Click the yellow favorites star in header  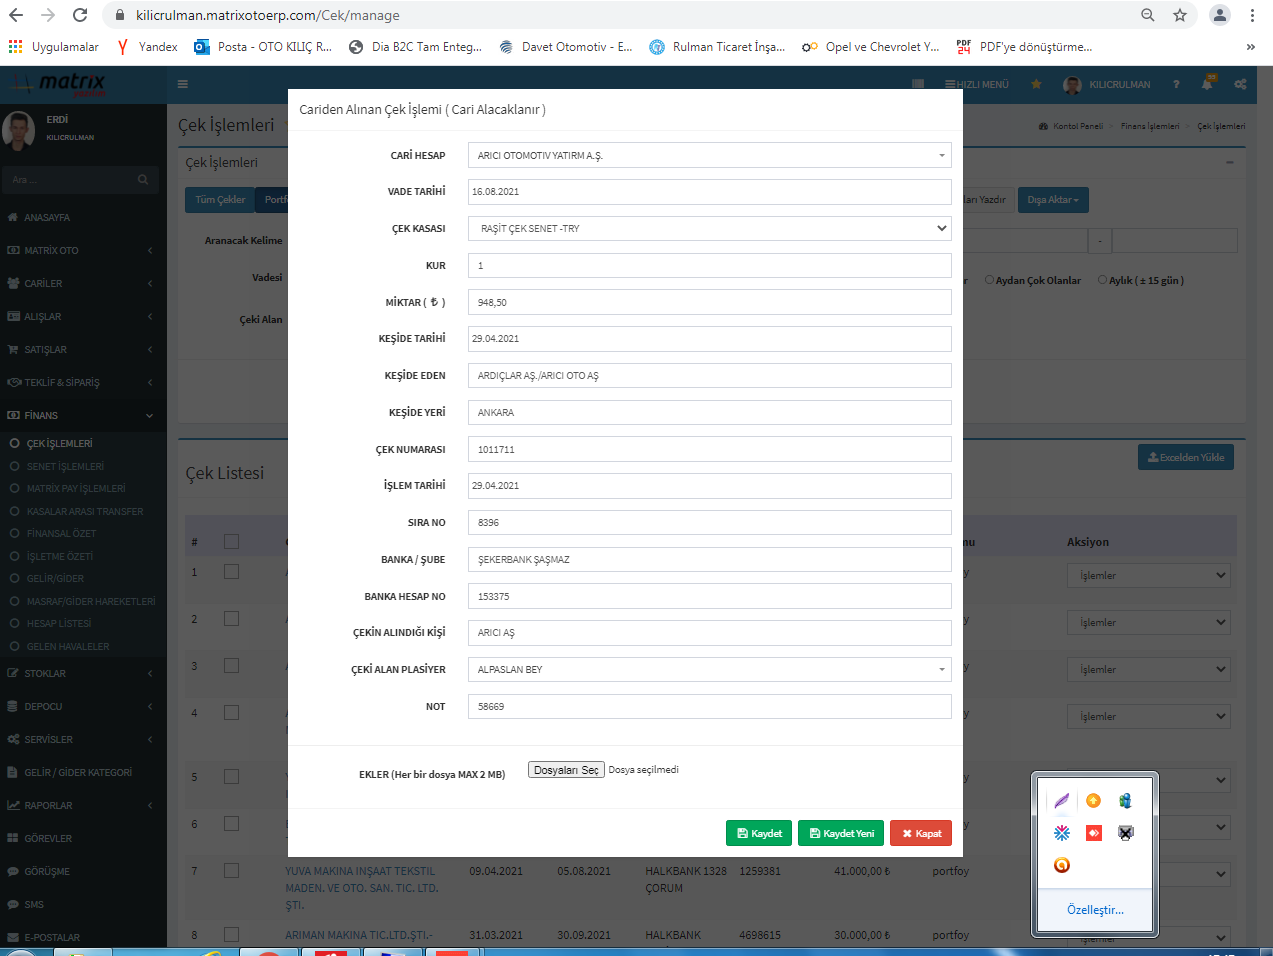click(x=1036, y=85)
